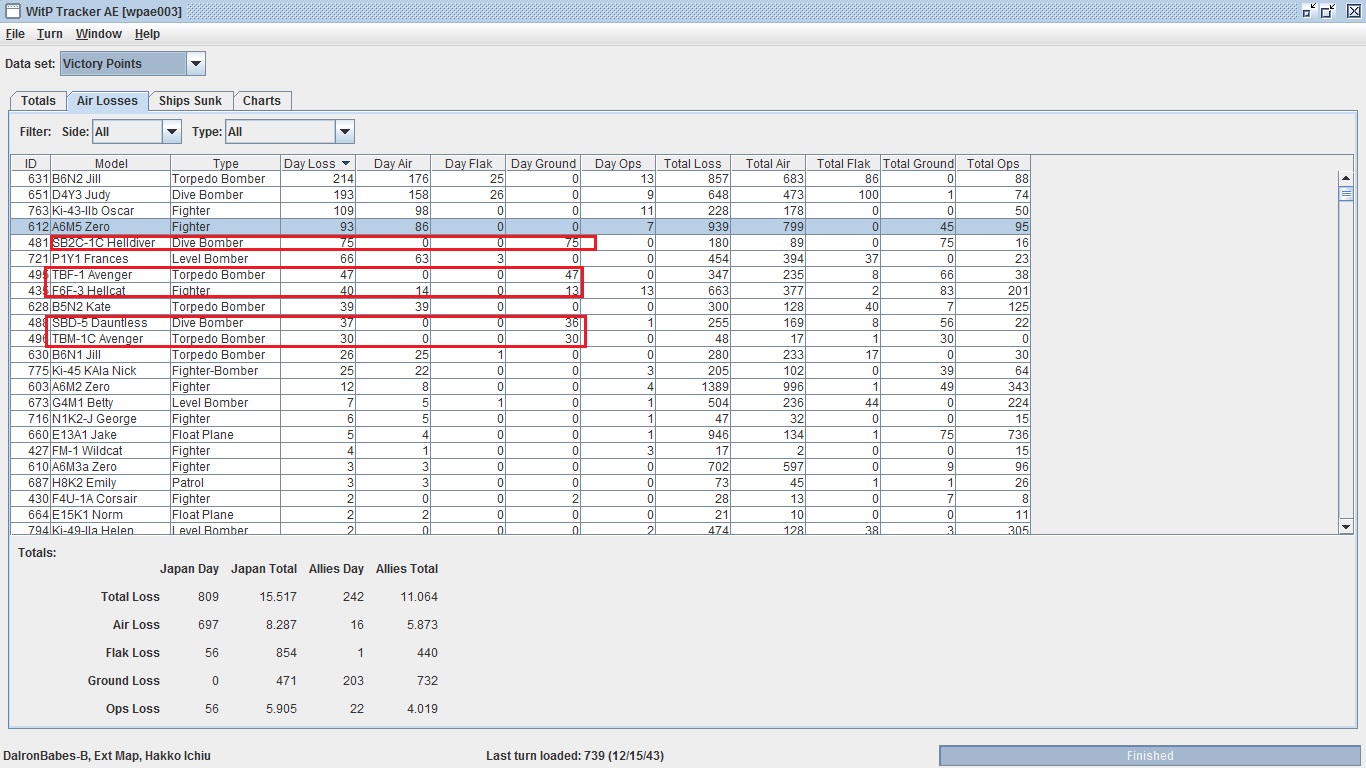1366x768 pixels.
Task: Select the SB2C-1C Helldiver row
Action: pos(104,243)
